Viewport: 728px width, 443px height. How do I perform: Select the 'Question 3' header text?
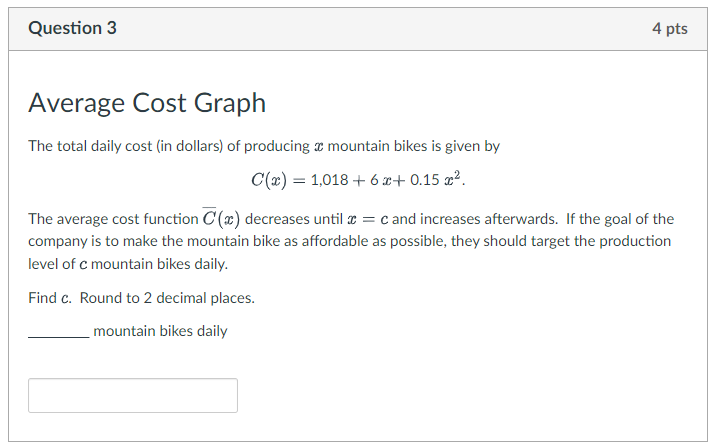pyautogui.click(x=72, y=28)
